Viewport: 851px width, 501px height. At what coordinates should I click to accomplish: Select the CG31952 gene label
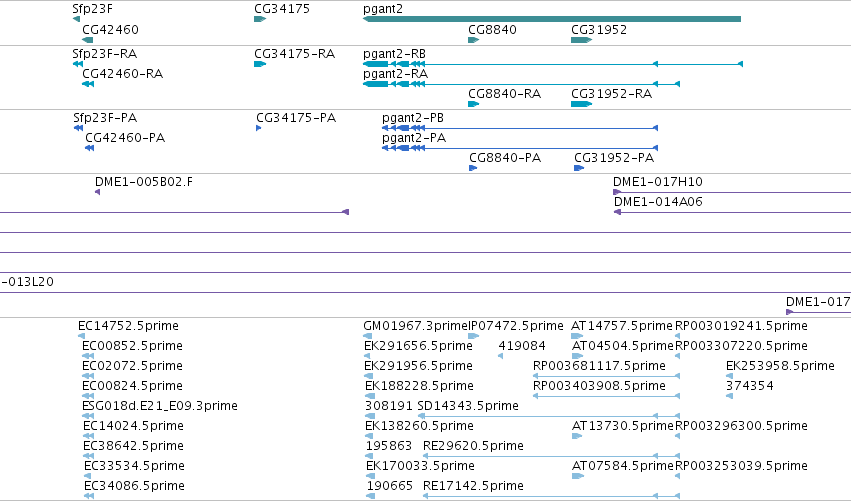point(599,30)
